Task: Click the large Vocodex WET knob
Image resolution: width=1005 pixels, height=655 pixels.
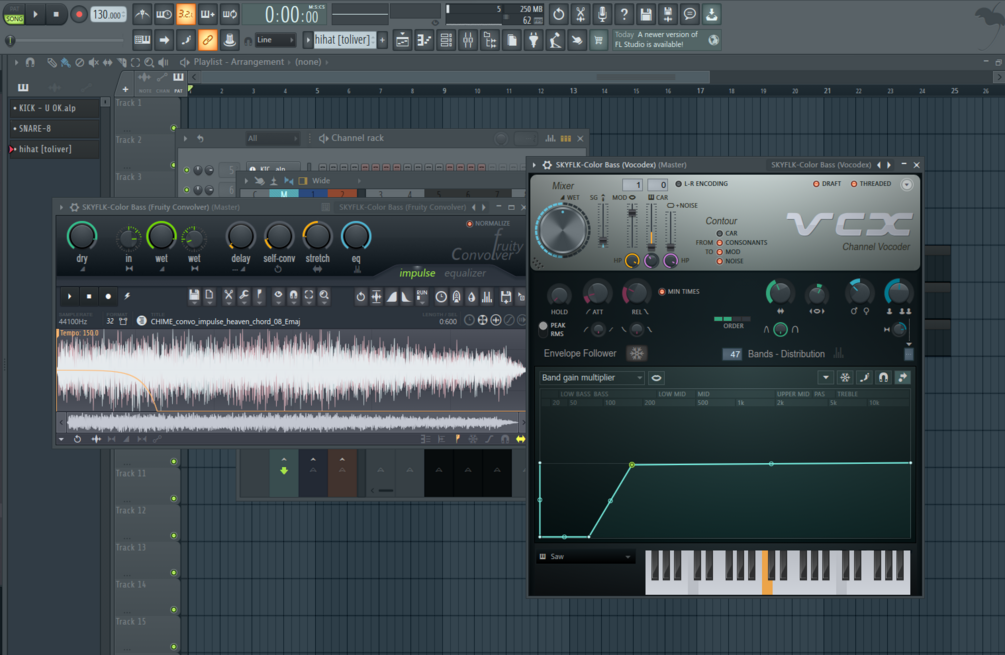Action: tap(562, 230)
